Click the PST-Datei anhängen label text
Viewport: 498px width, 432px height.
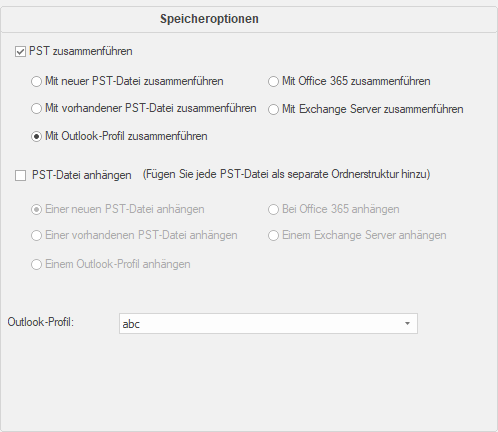[x=82, y=175]
